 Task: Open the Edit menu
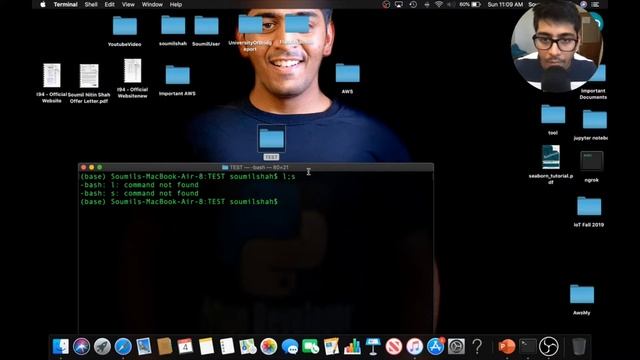[109, 4]
